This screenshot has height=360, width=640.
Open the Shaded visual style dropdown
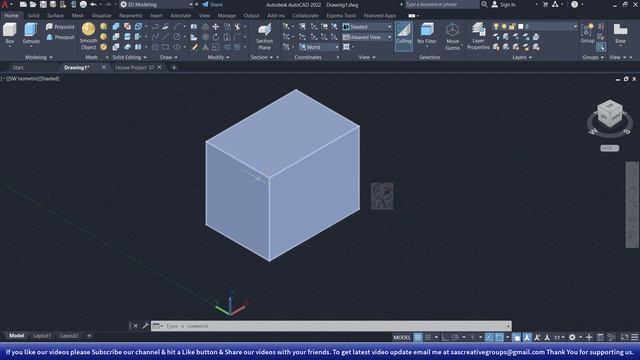367,27
